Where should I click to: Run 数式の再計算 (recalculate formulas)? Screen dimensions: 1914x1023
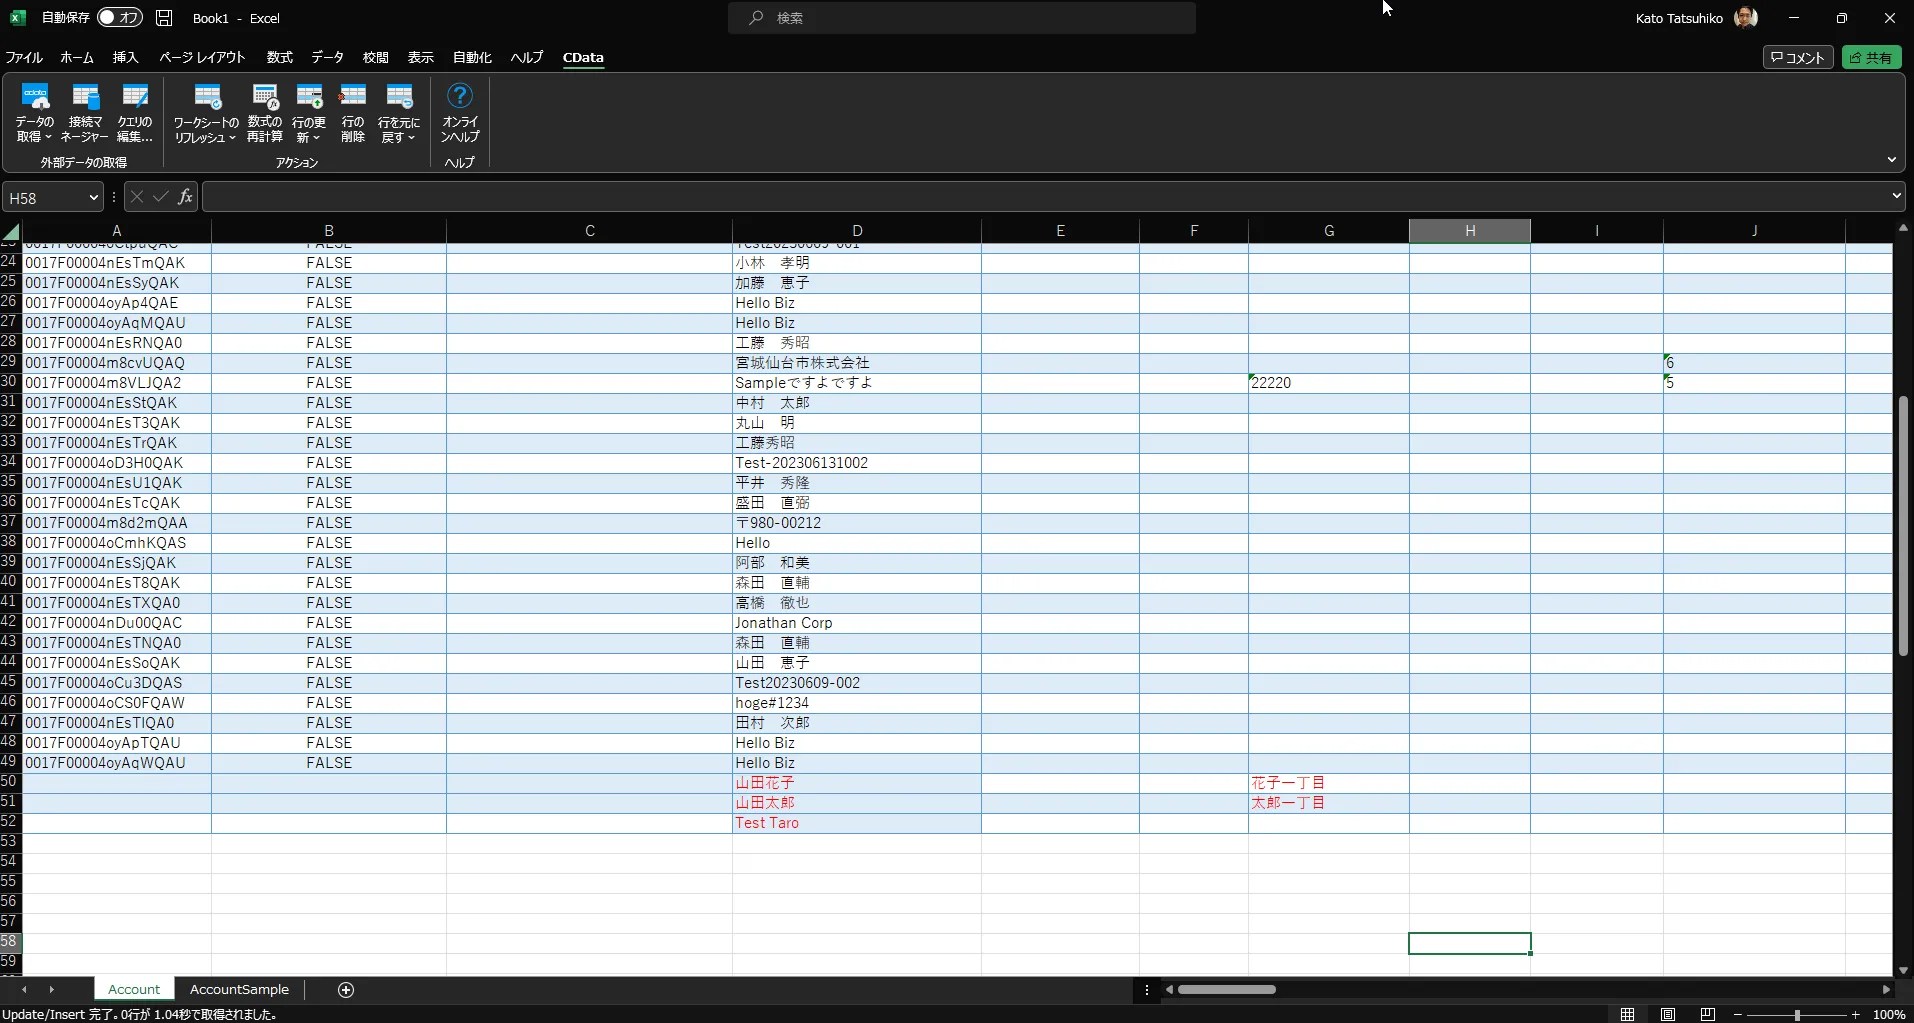tap(264, 110)
